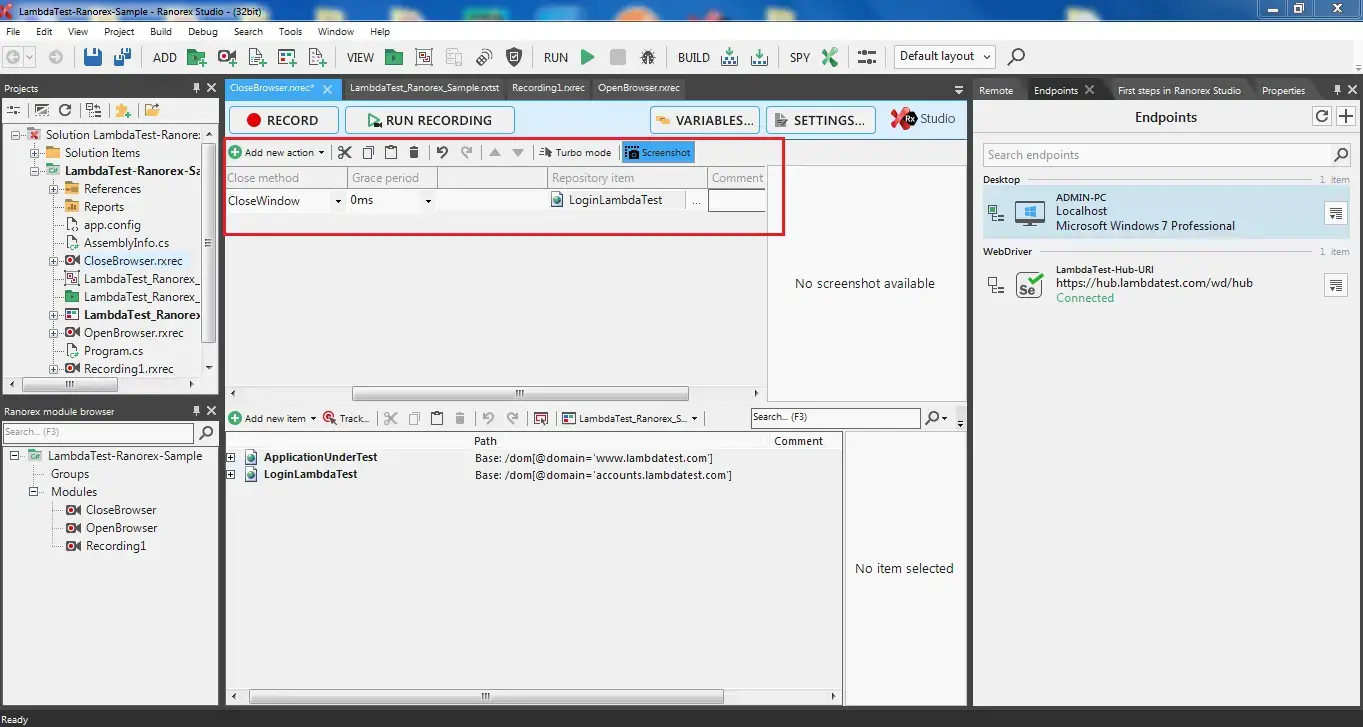
Task: Select the LambdaTest-Hub-URI WebDriver endpoint
Action: tap(1153, 284)
